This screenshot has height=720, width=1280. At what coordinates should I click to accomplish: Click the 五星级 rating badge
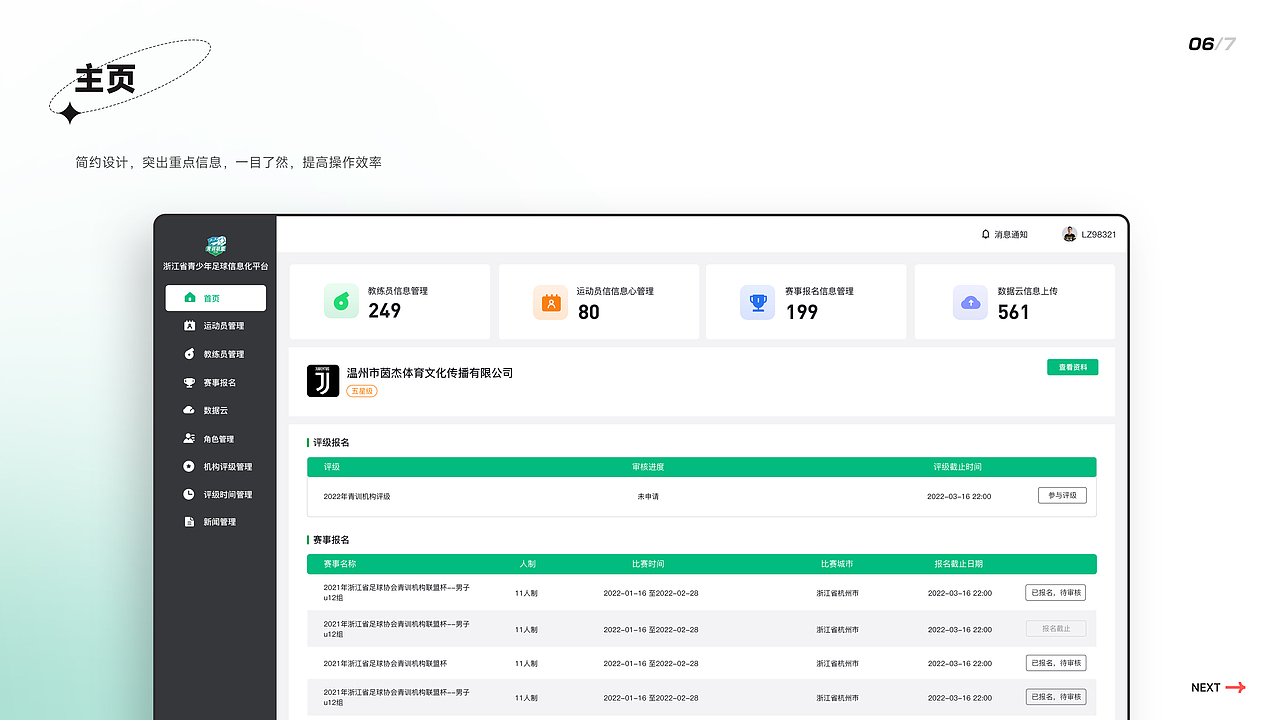pyautogui.click(x=362, y=391)
